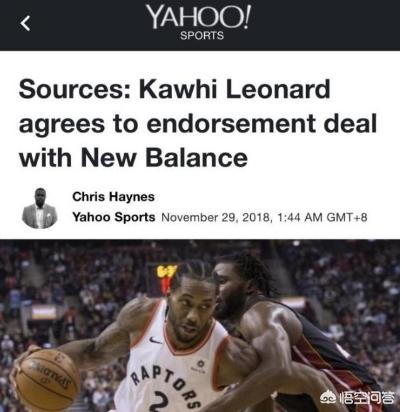
Task: Go back using the left chevron
Action: point(25,23)
